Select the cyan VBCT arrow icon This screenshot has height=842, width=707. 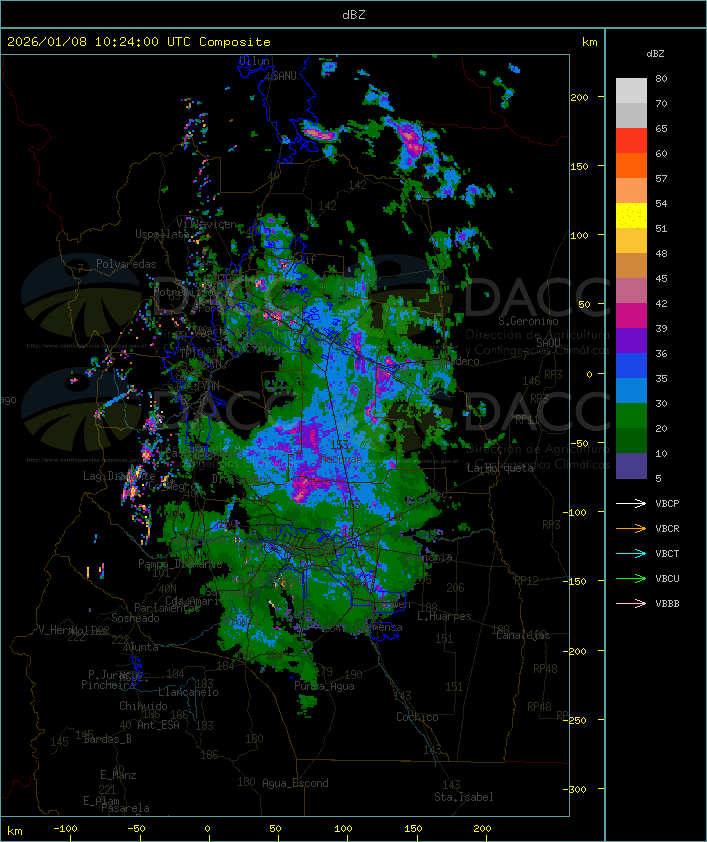631,553
